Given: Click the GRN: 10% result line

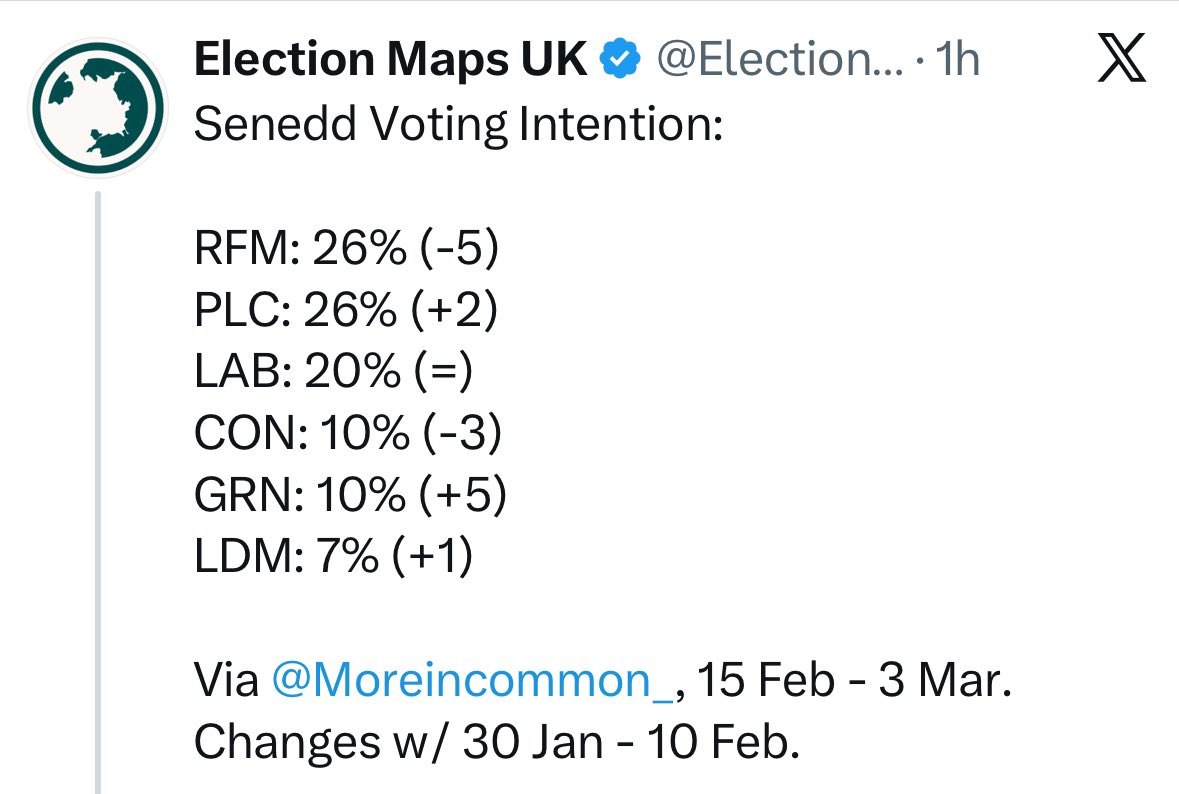Looking at the screenshot, I should (x=349, y=497).
